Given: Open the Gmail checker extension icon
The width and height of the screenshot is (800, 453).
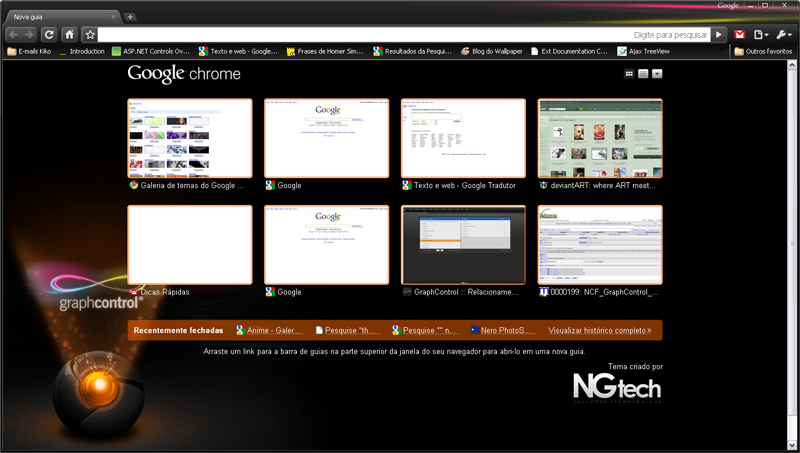Looking at the screenshot, I should (x=739, y=35).
